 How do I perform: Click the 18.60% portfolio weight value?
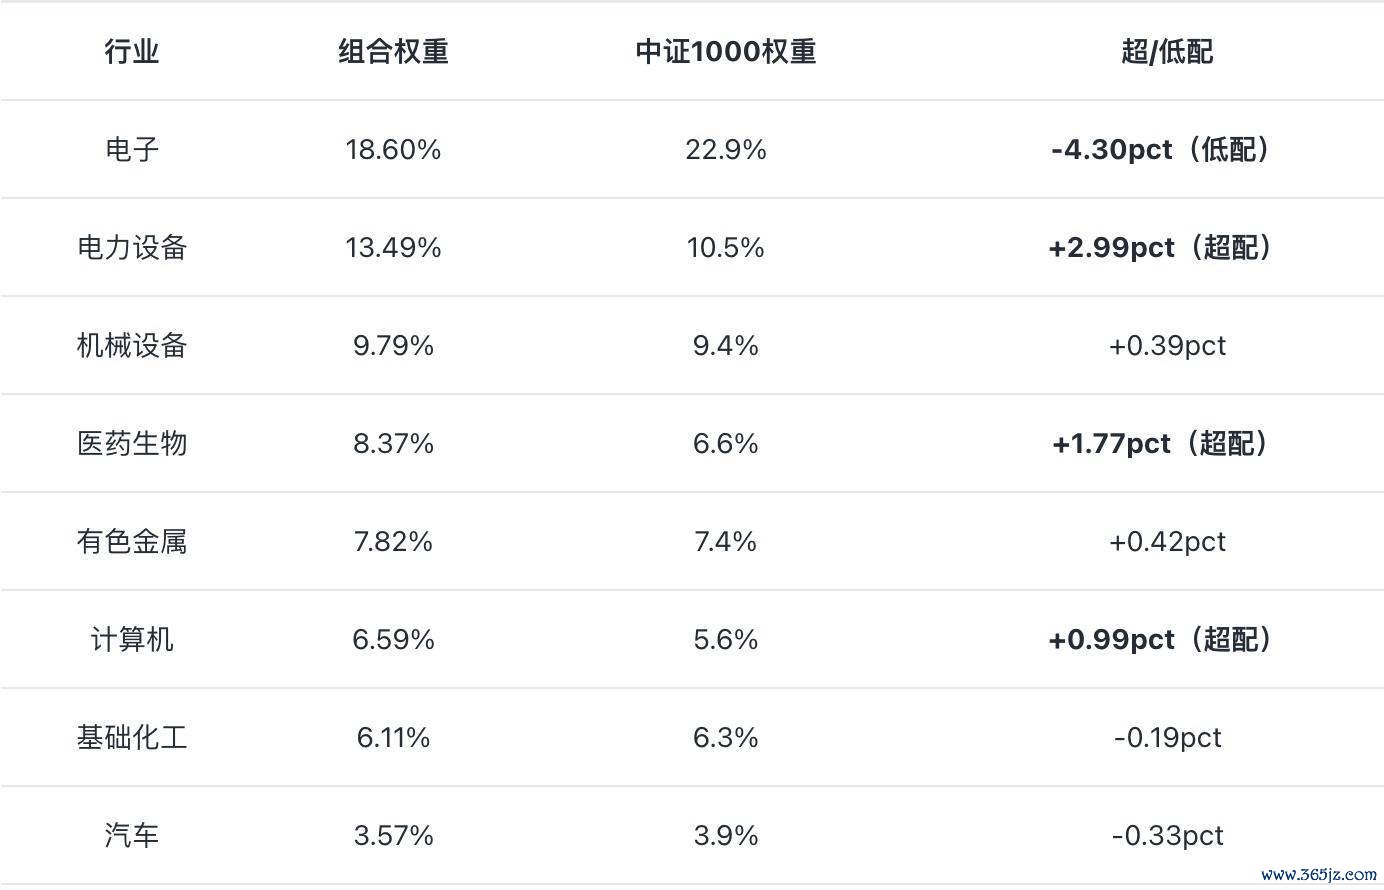(x=393, y=149)
